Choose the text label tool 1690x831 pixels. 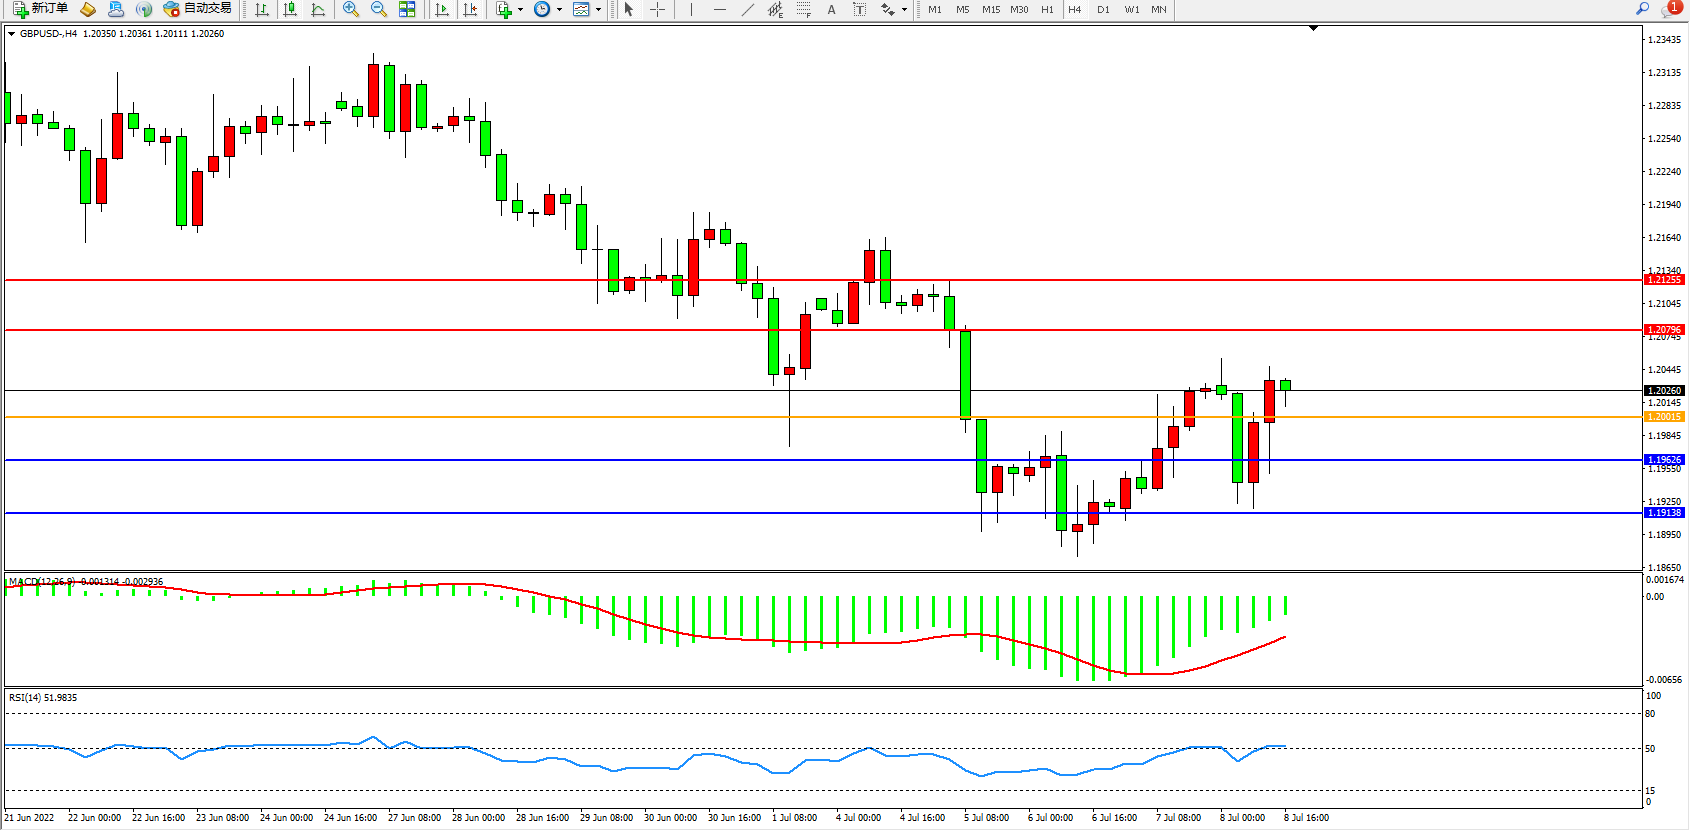tap(831, 9)
